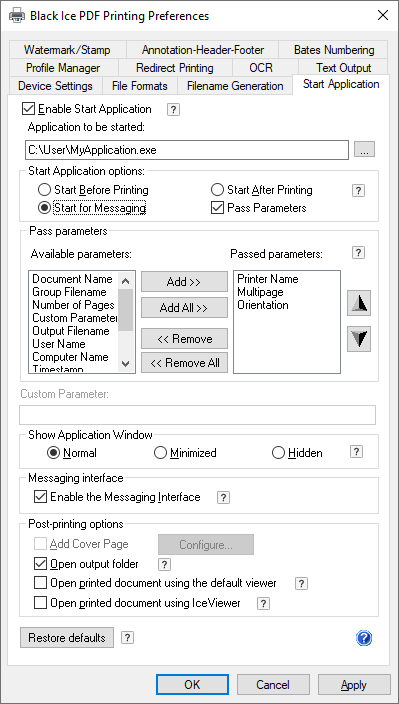
Task: Switch to the Filename Generation tab
Action: [235, 86]
